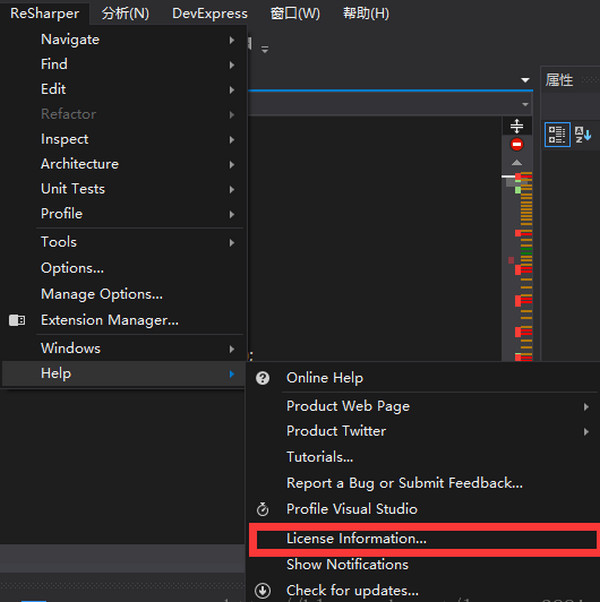Expand the Product Web Page submenu
The width and height of the screenshot is (600, 602).
[x=586, y=407]
